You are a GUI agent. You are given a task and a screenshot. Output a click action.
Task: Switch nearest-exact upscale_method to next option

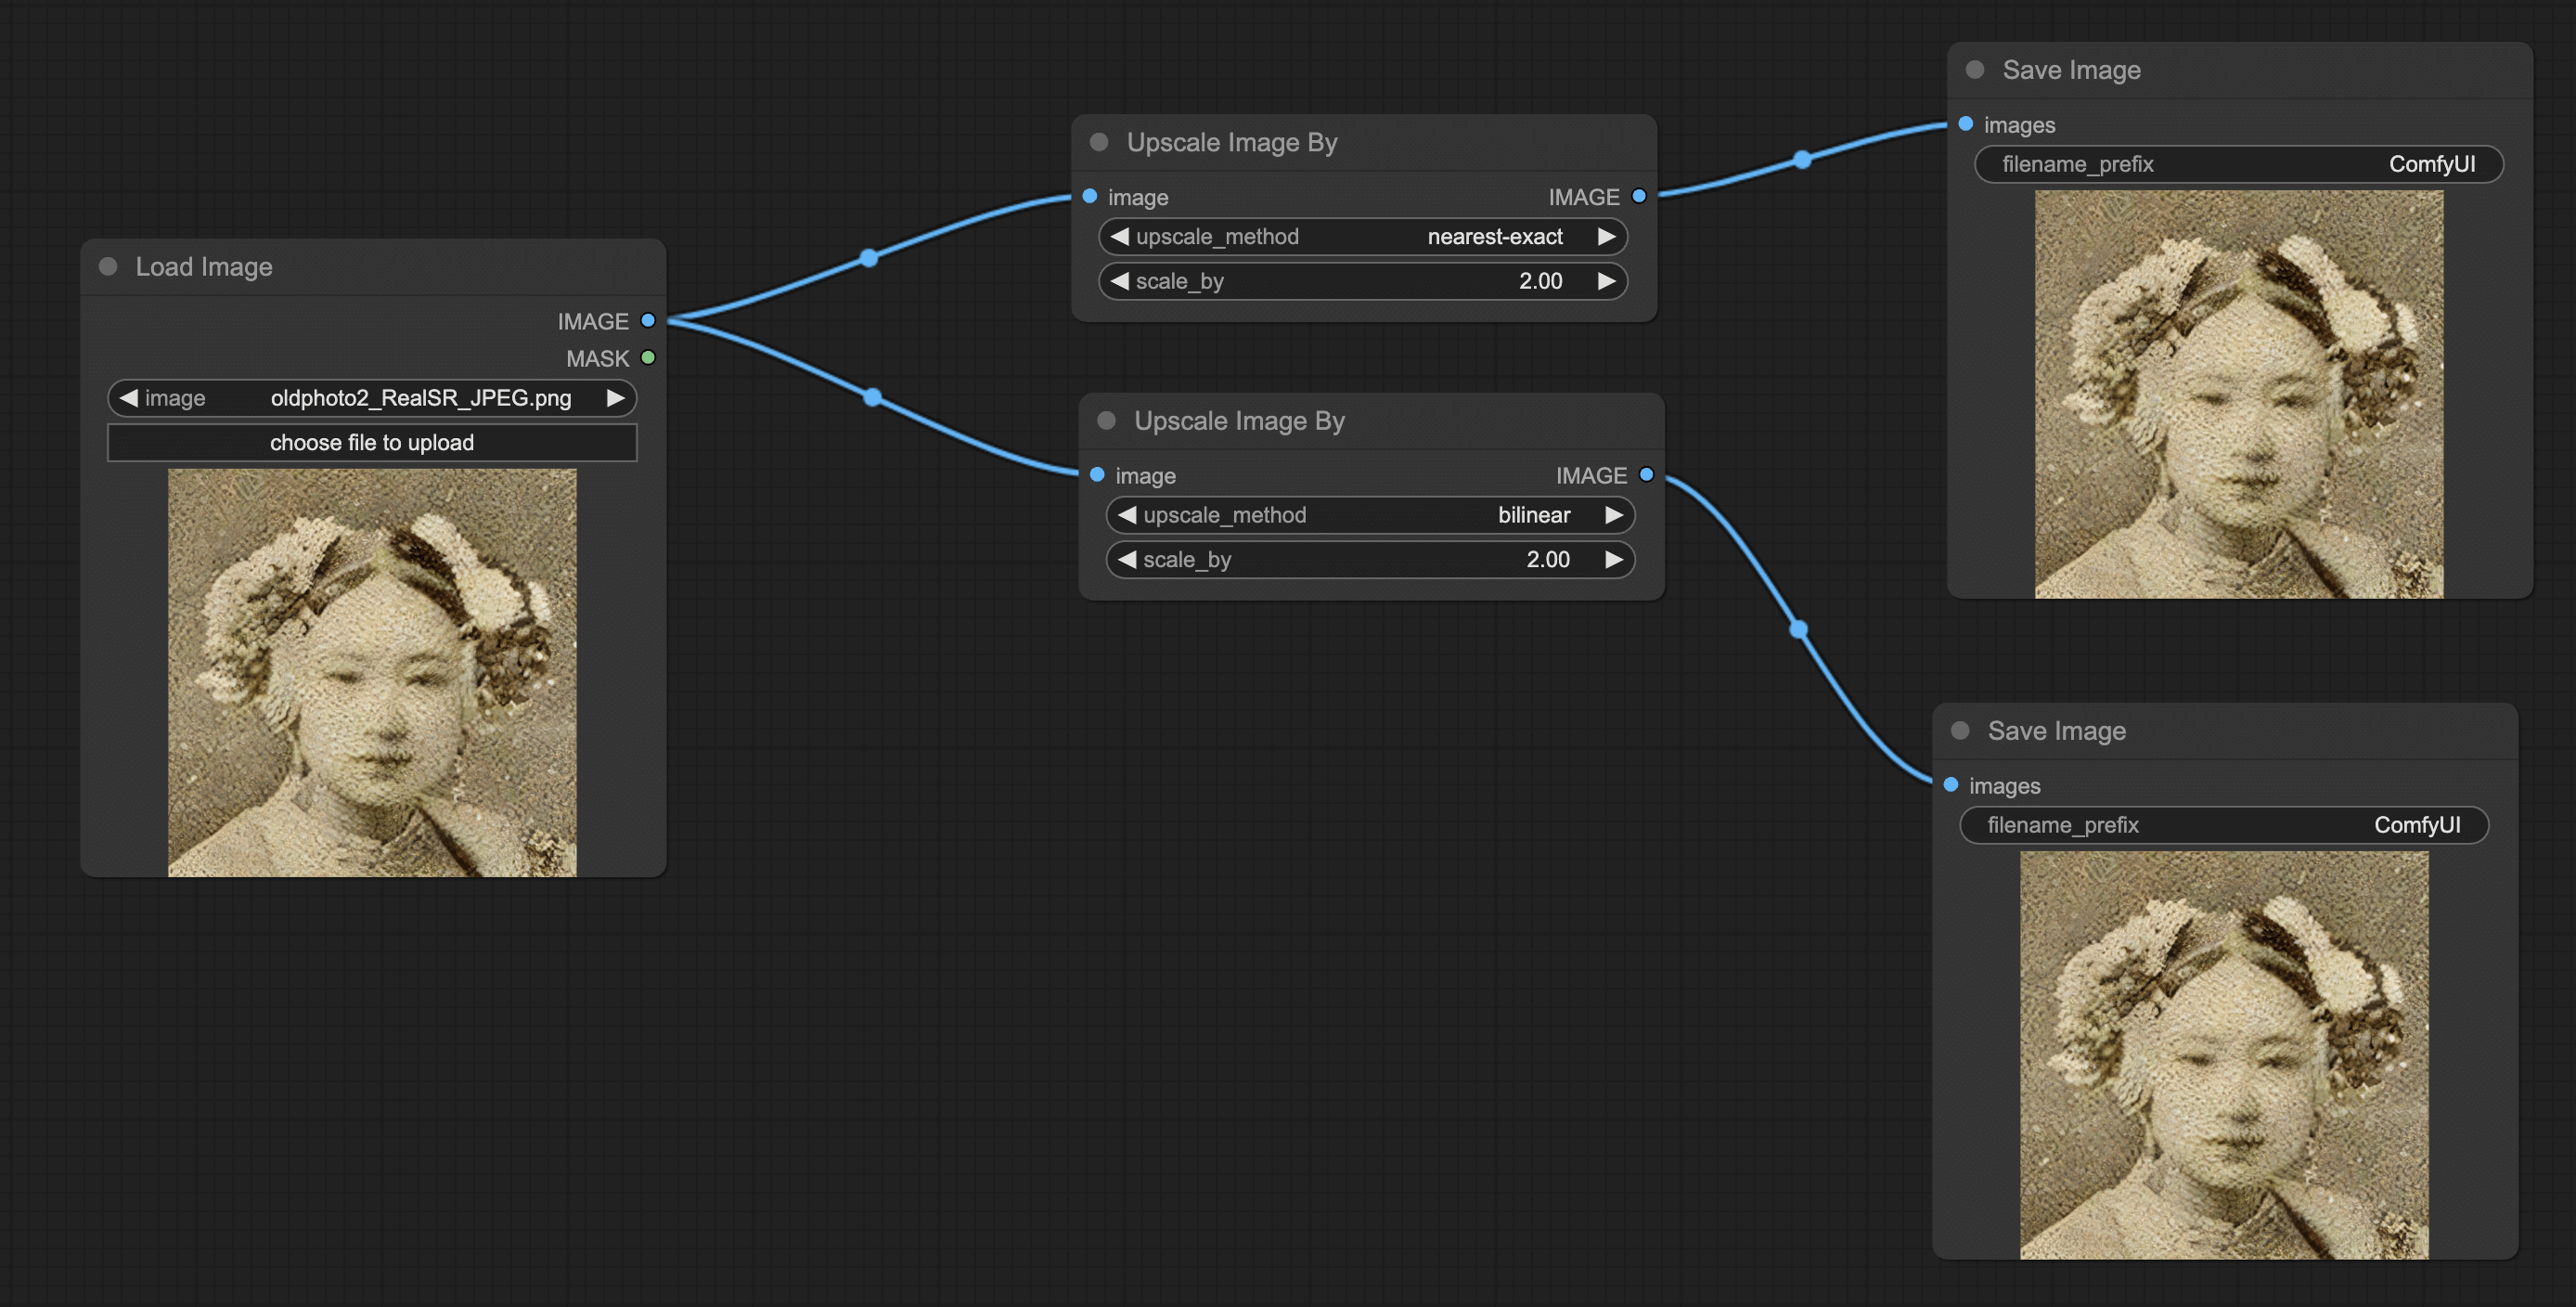click(x=1607, y=237)
